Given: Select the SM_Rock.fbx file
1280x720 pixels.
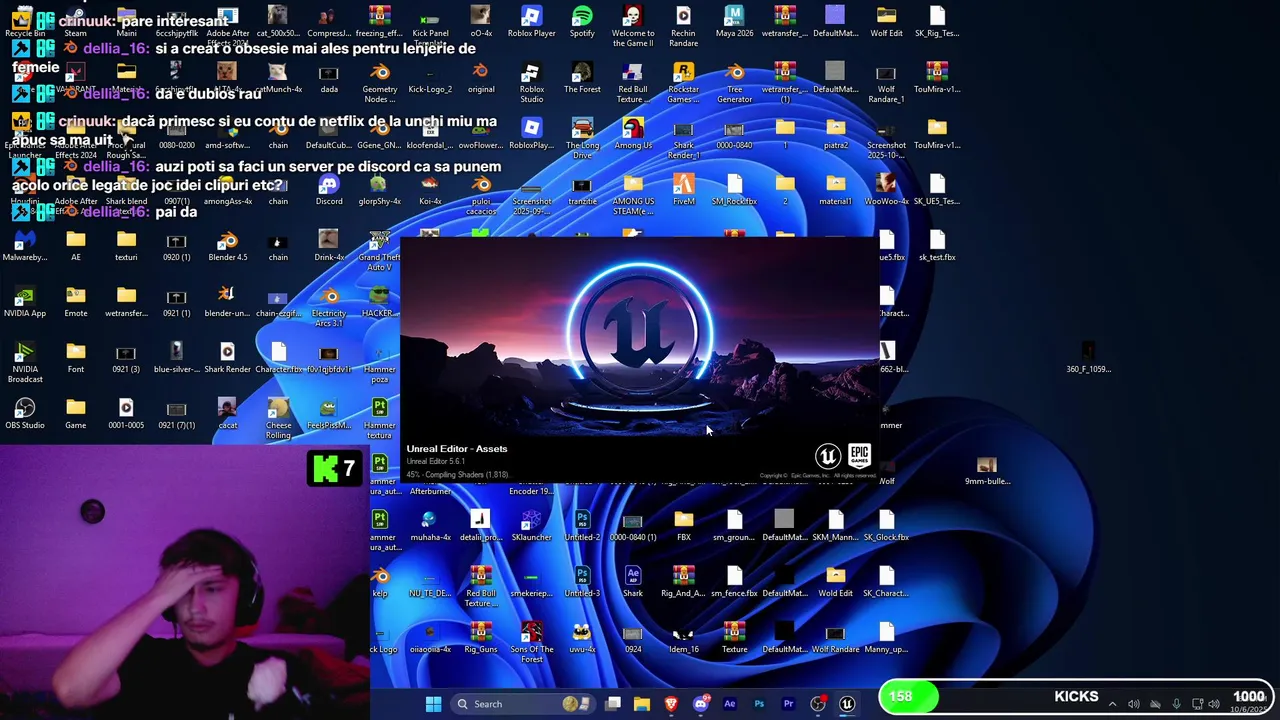Looking at the screenshot, I should click(734, 190).
